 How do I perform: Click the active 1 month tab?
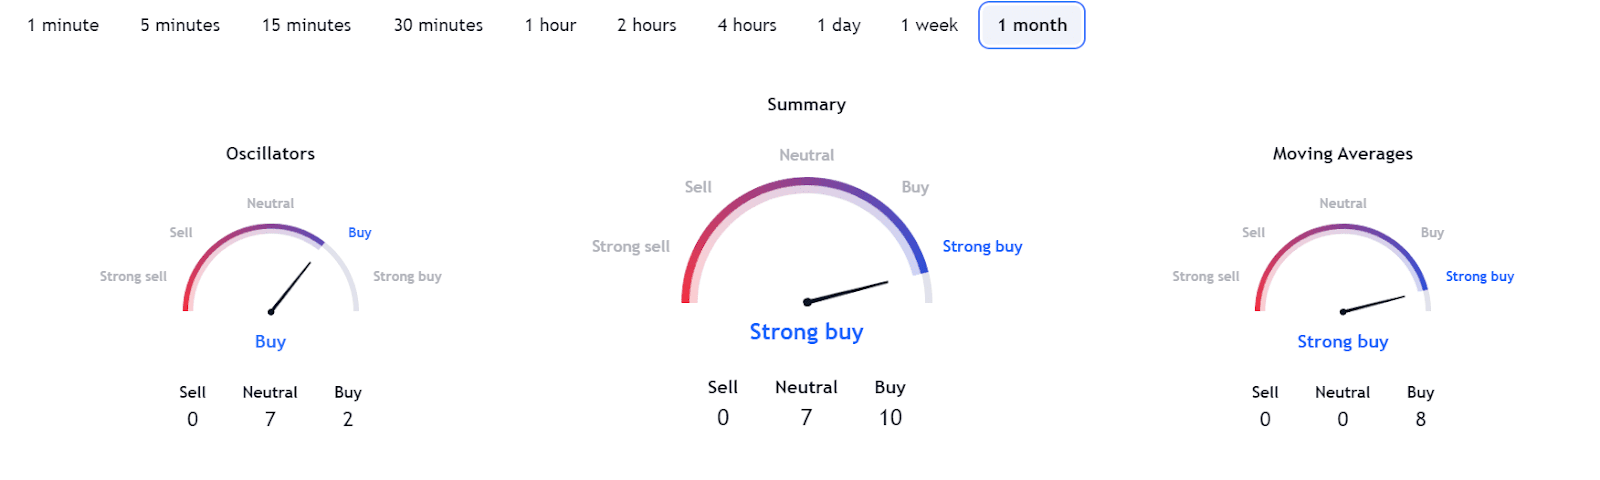point(1031,25)
